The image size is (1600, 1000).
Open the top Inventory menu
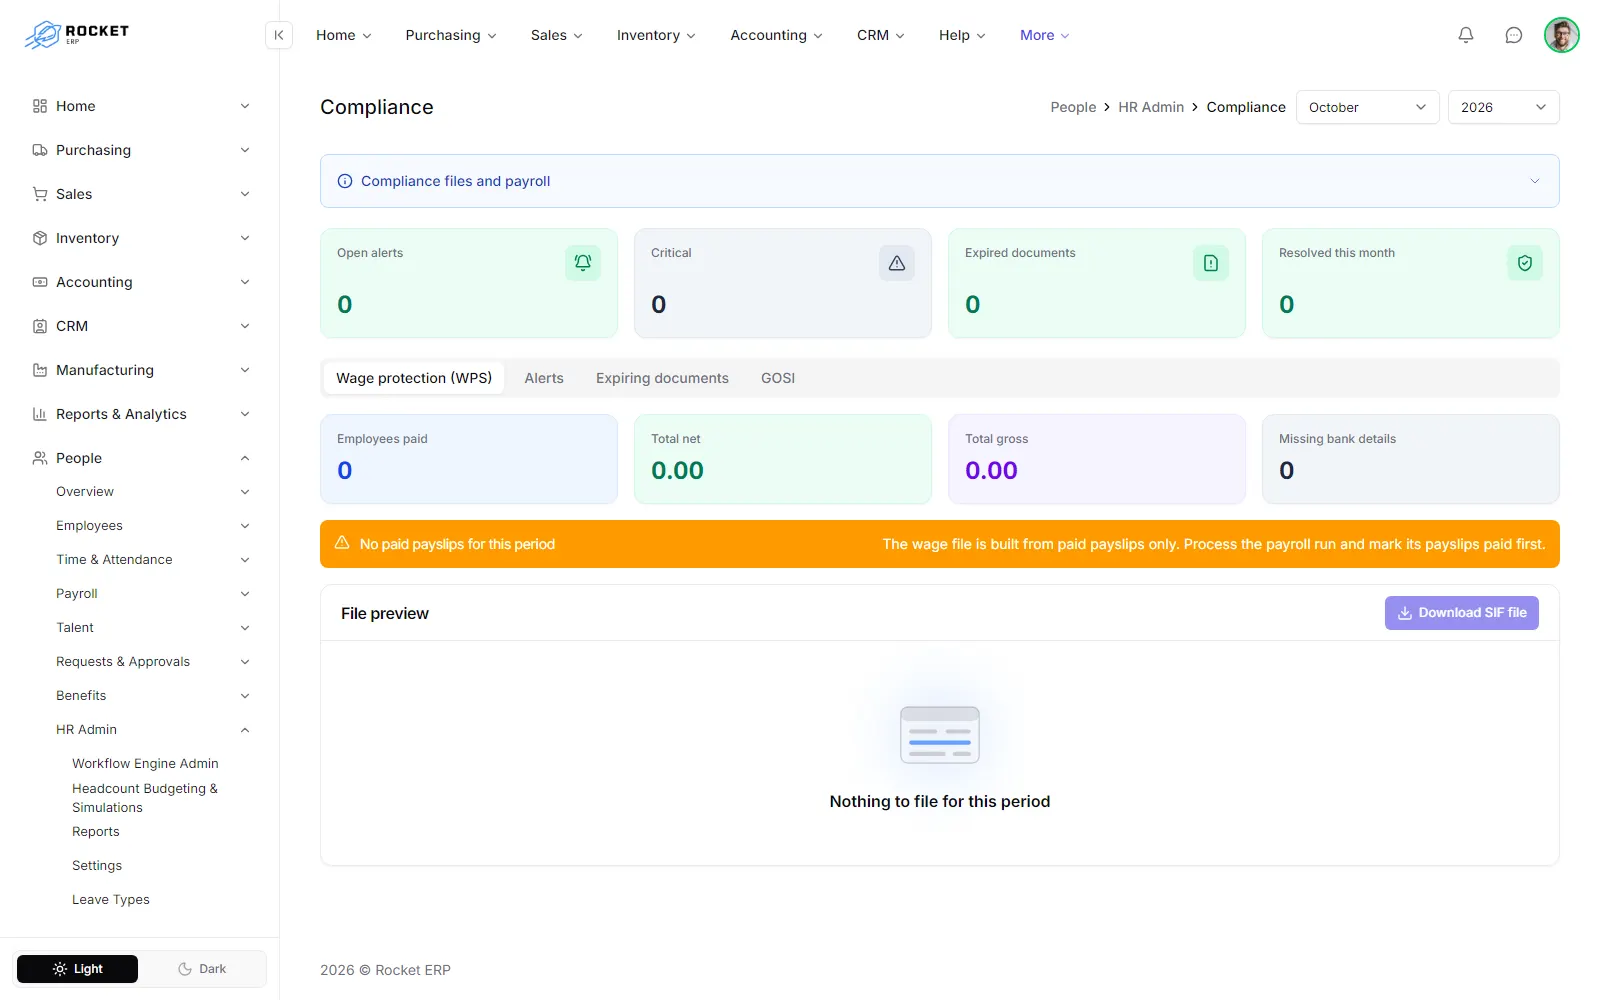click(x=656, y=35)
